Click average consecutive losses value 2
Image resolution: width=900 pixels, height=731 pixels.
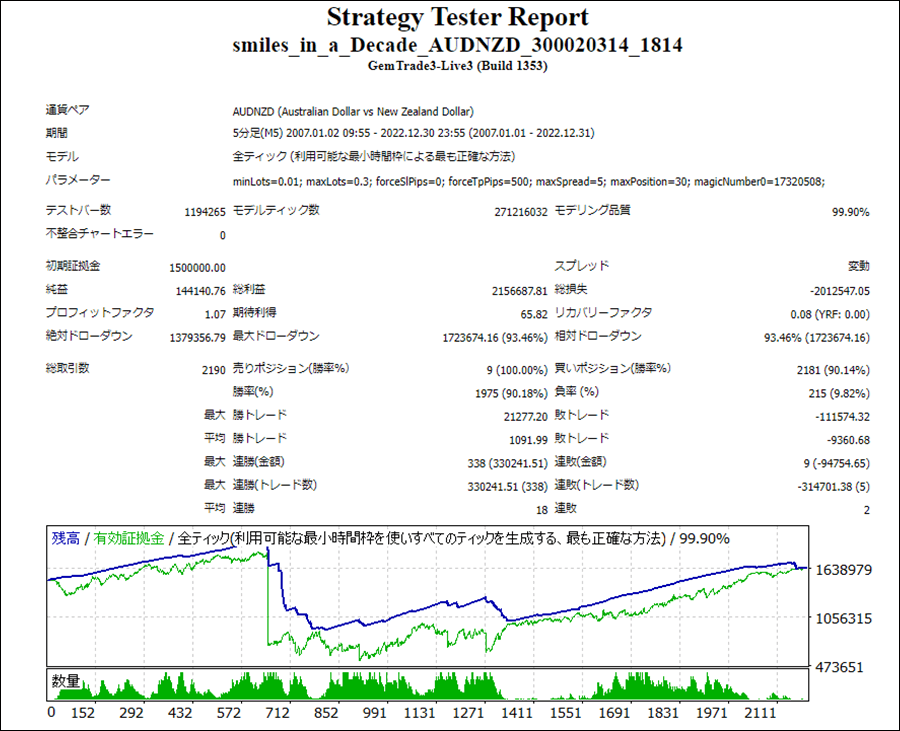pos(866,510)
